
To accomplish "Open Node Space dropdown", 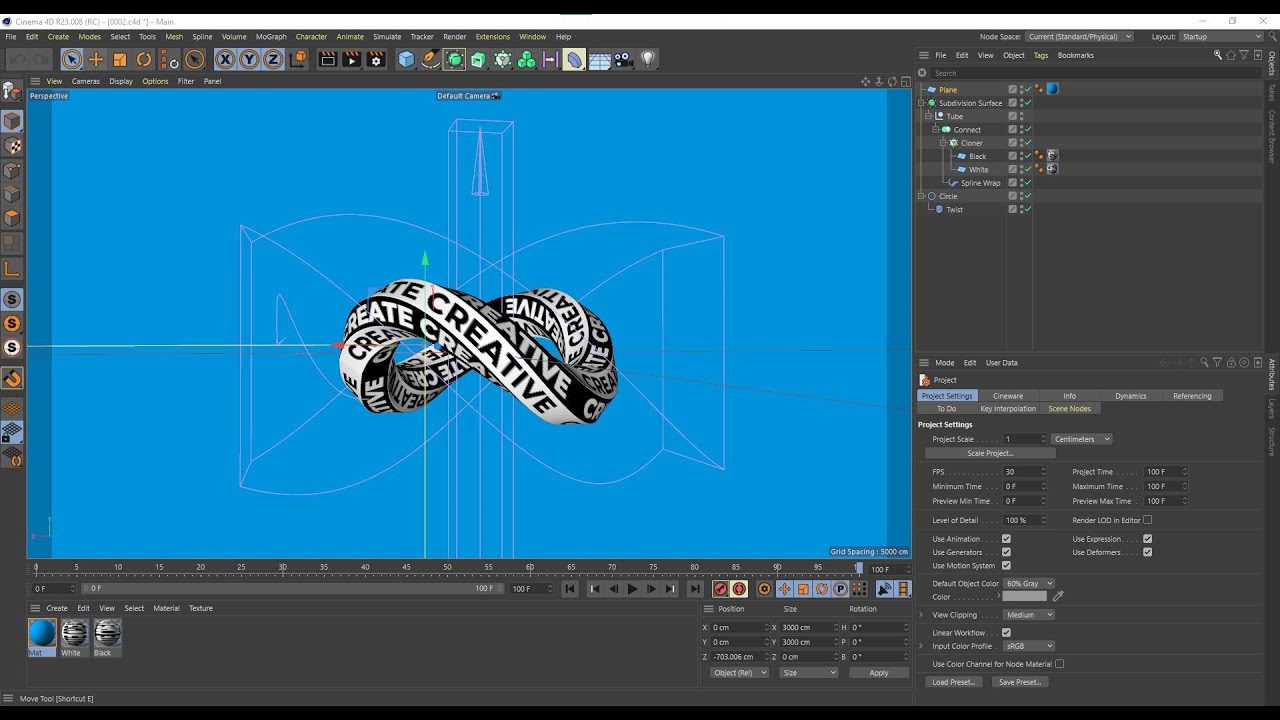I will coord(1079,37).
